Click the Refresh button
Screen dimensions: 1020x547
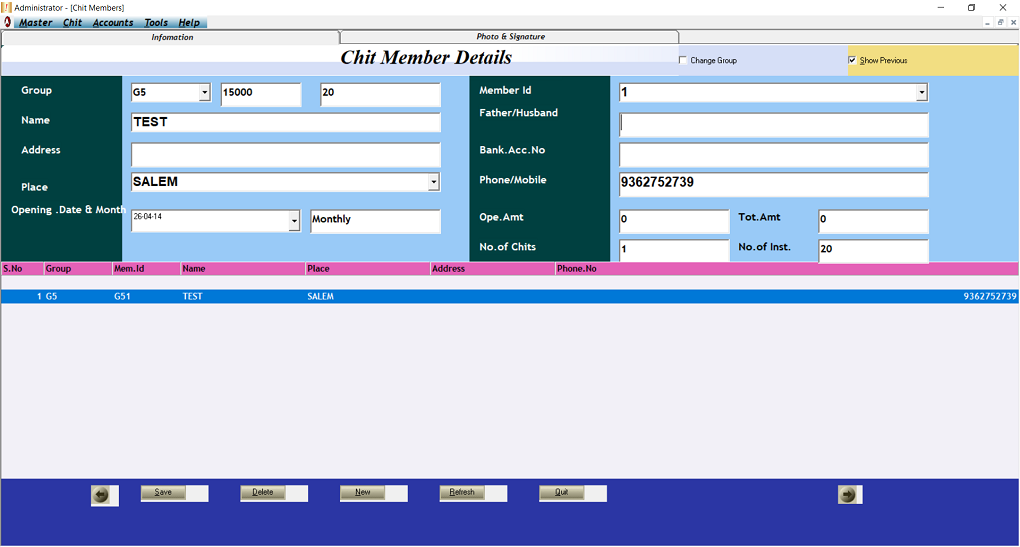462,492
